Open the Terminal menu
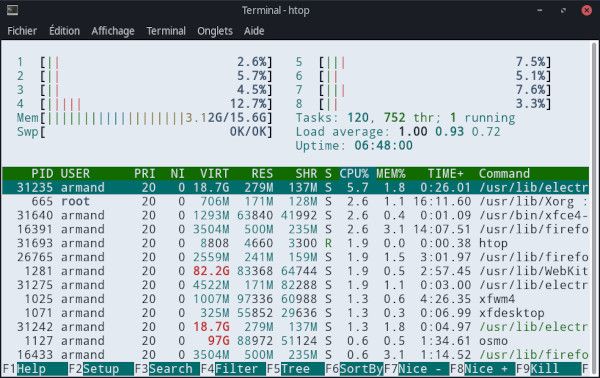This screenshot has width=600, height=378. point(166,31)
